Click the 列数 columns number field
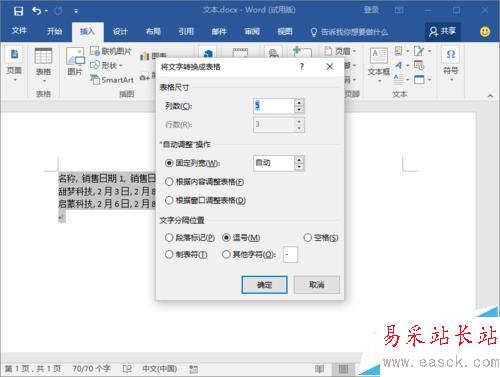500x377 pixels. point(274,106)
